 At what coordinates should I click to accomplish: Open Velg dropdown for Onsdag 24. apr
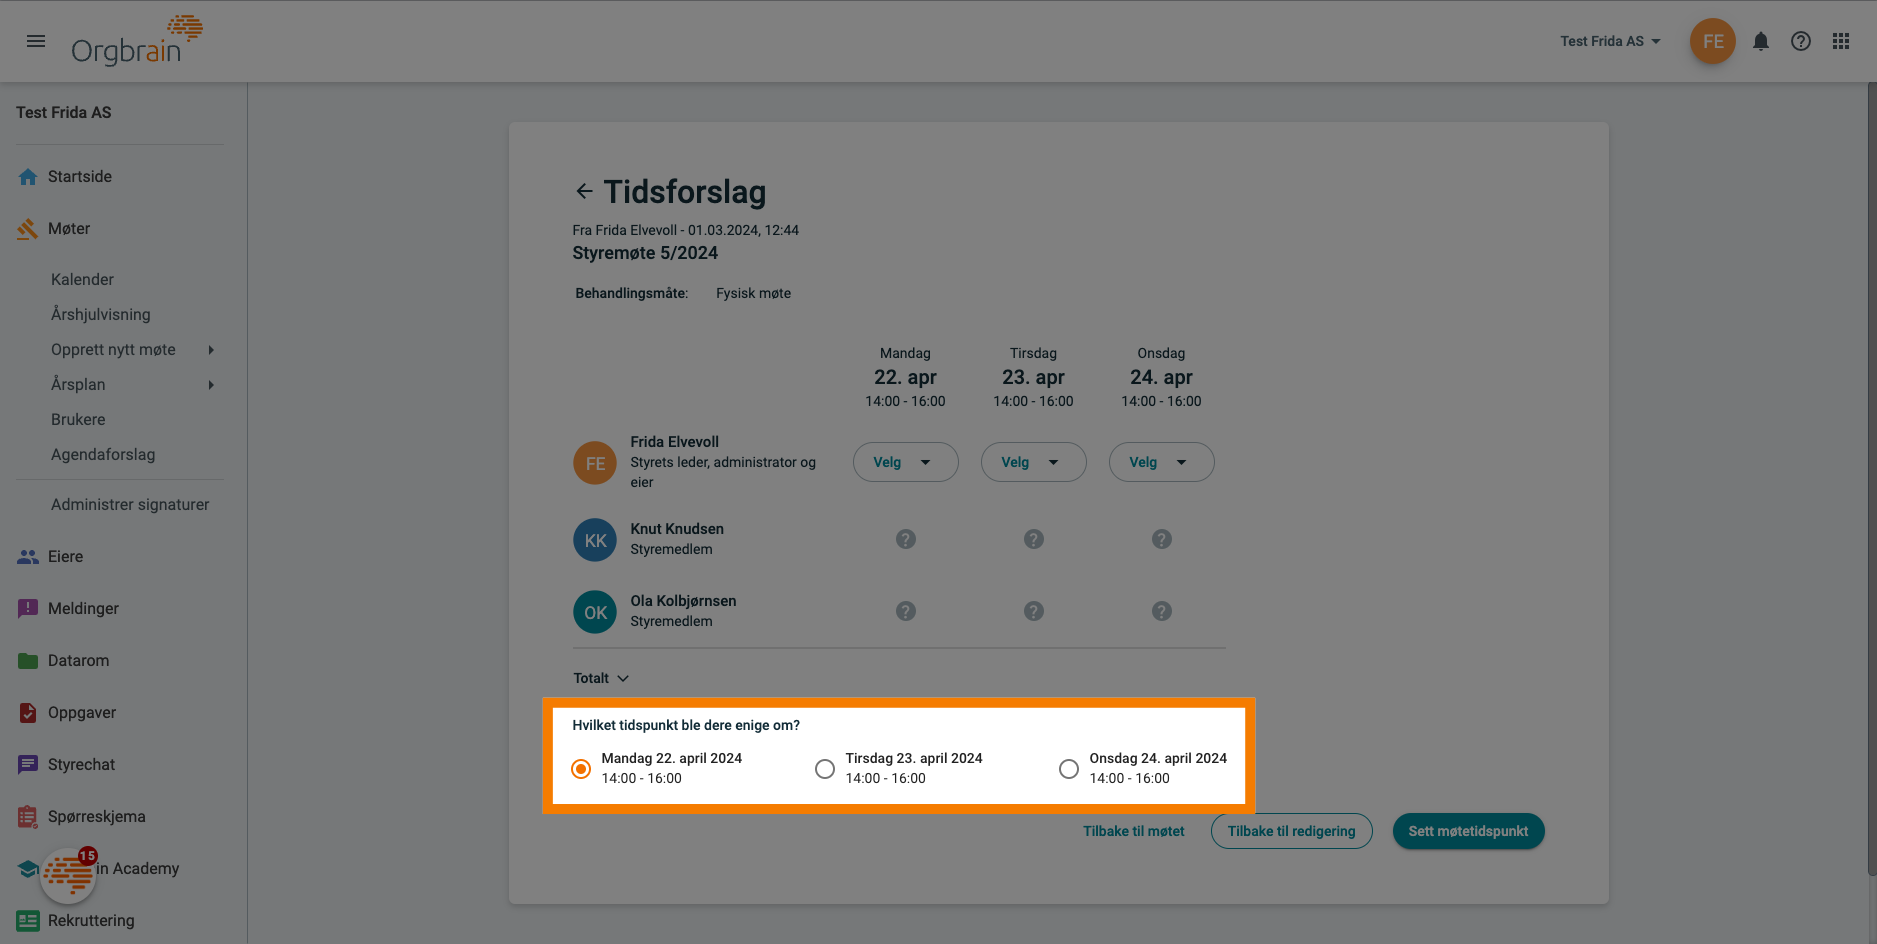[x=1162, y=462]
